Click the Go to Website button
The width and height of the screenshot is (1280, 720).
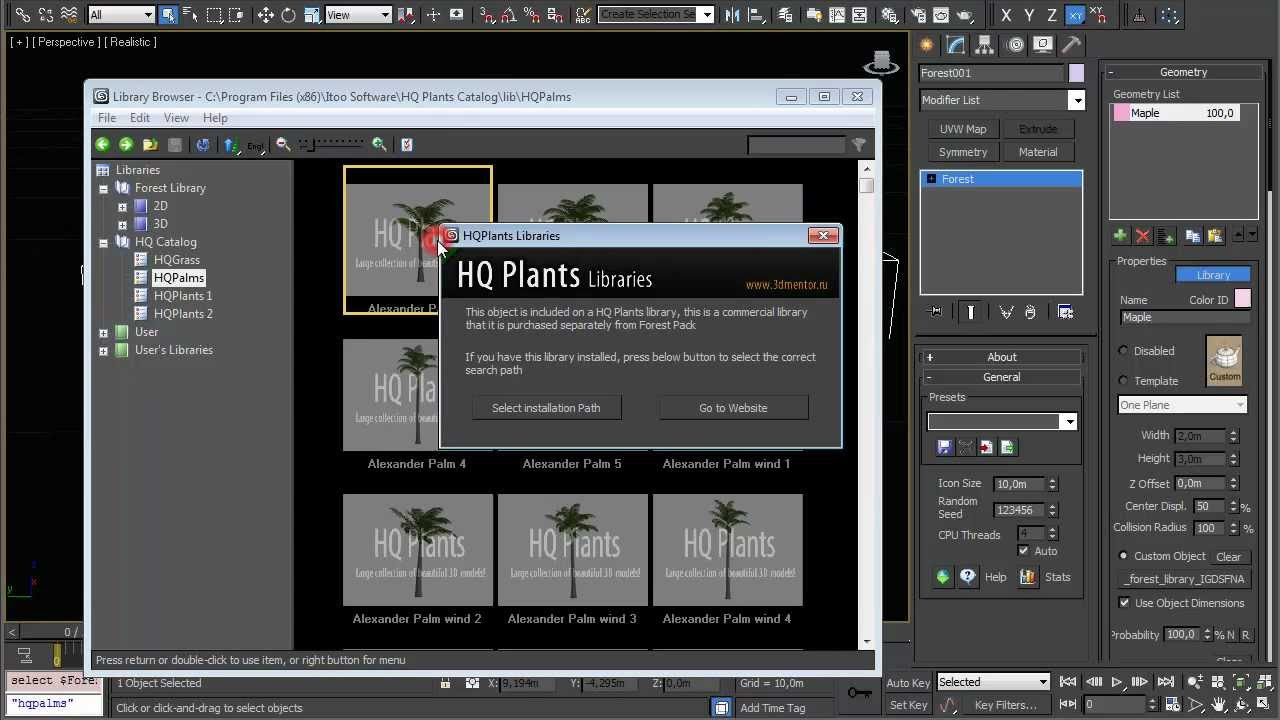pyautogui.click(x=733, y=408)
